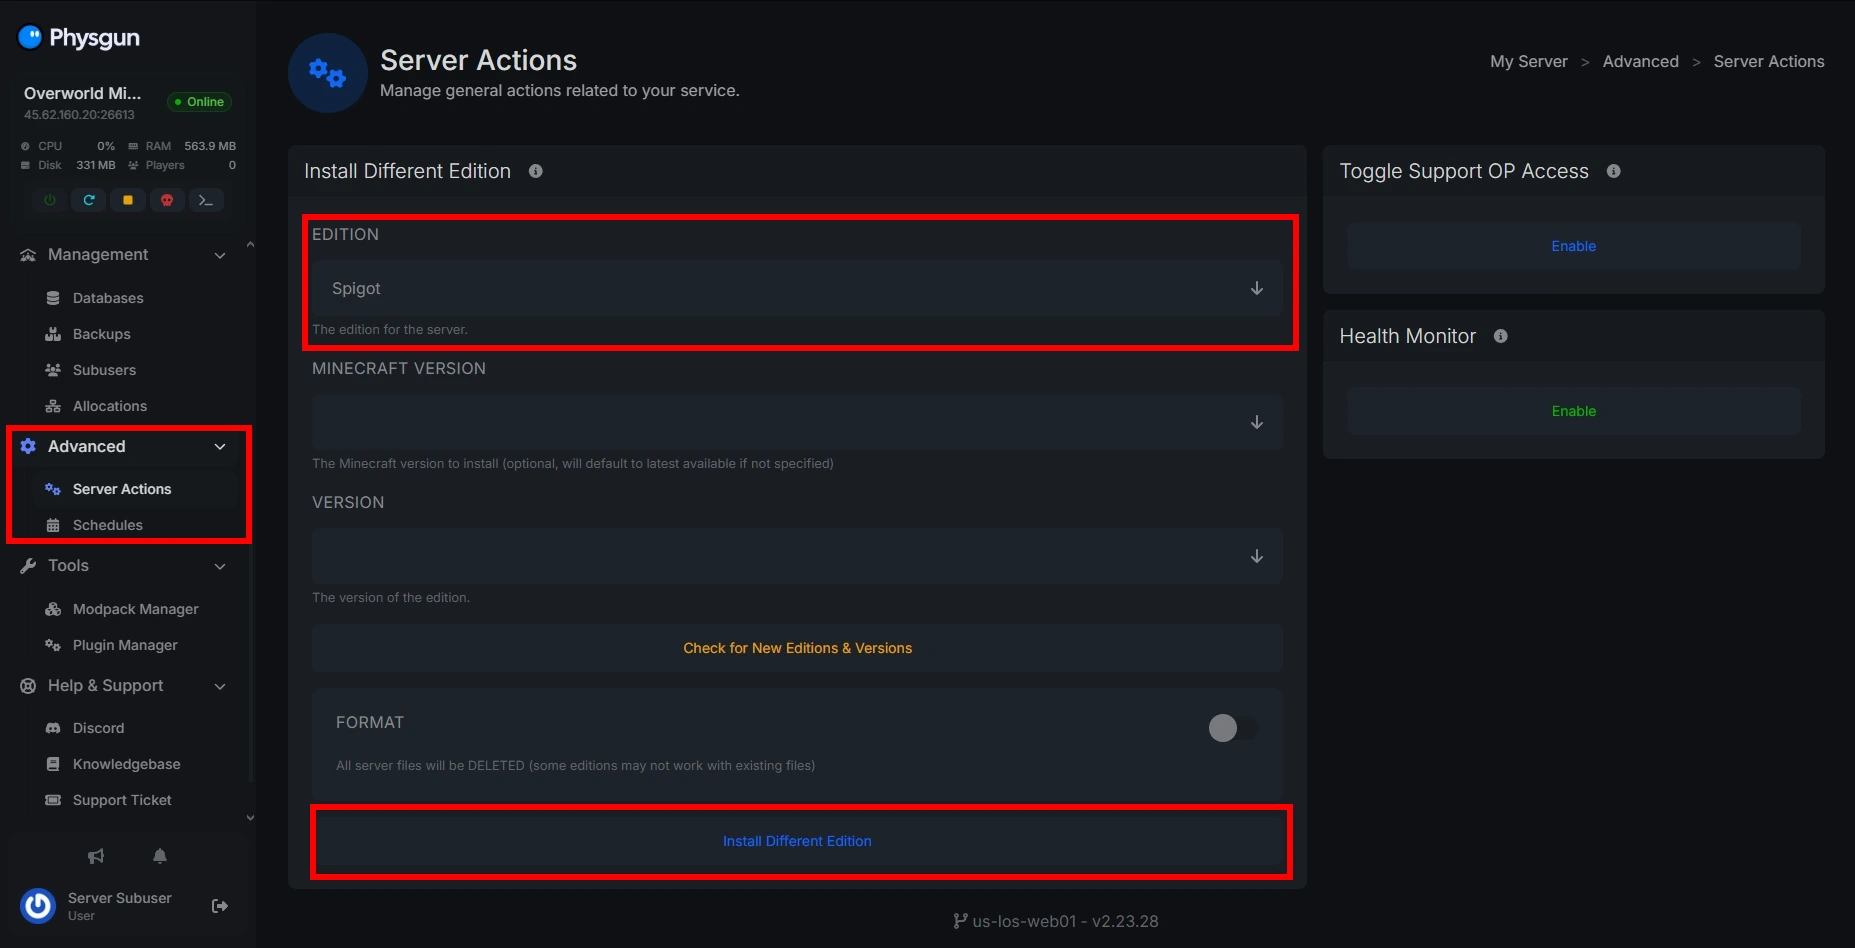Open the Minecraft Version dropdown
1855x948 pixels.
(796, 422)
